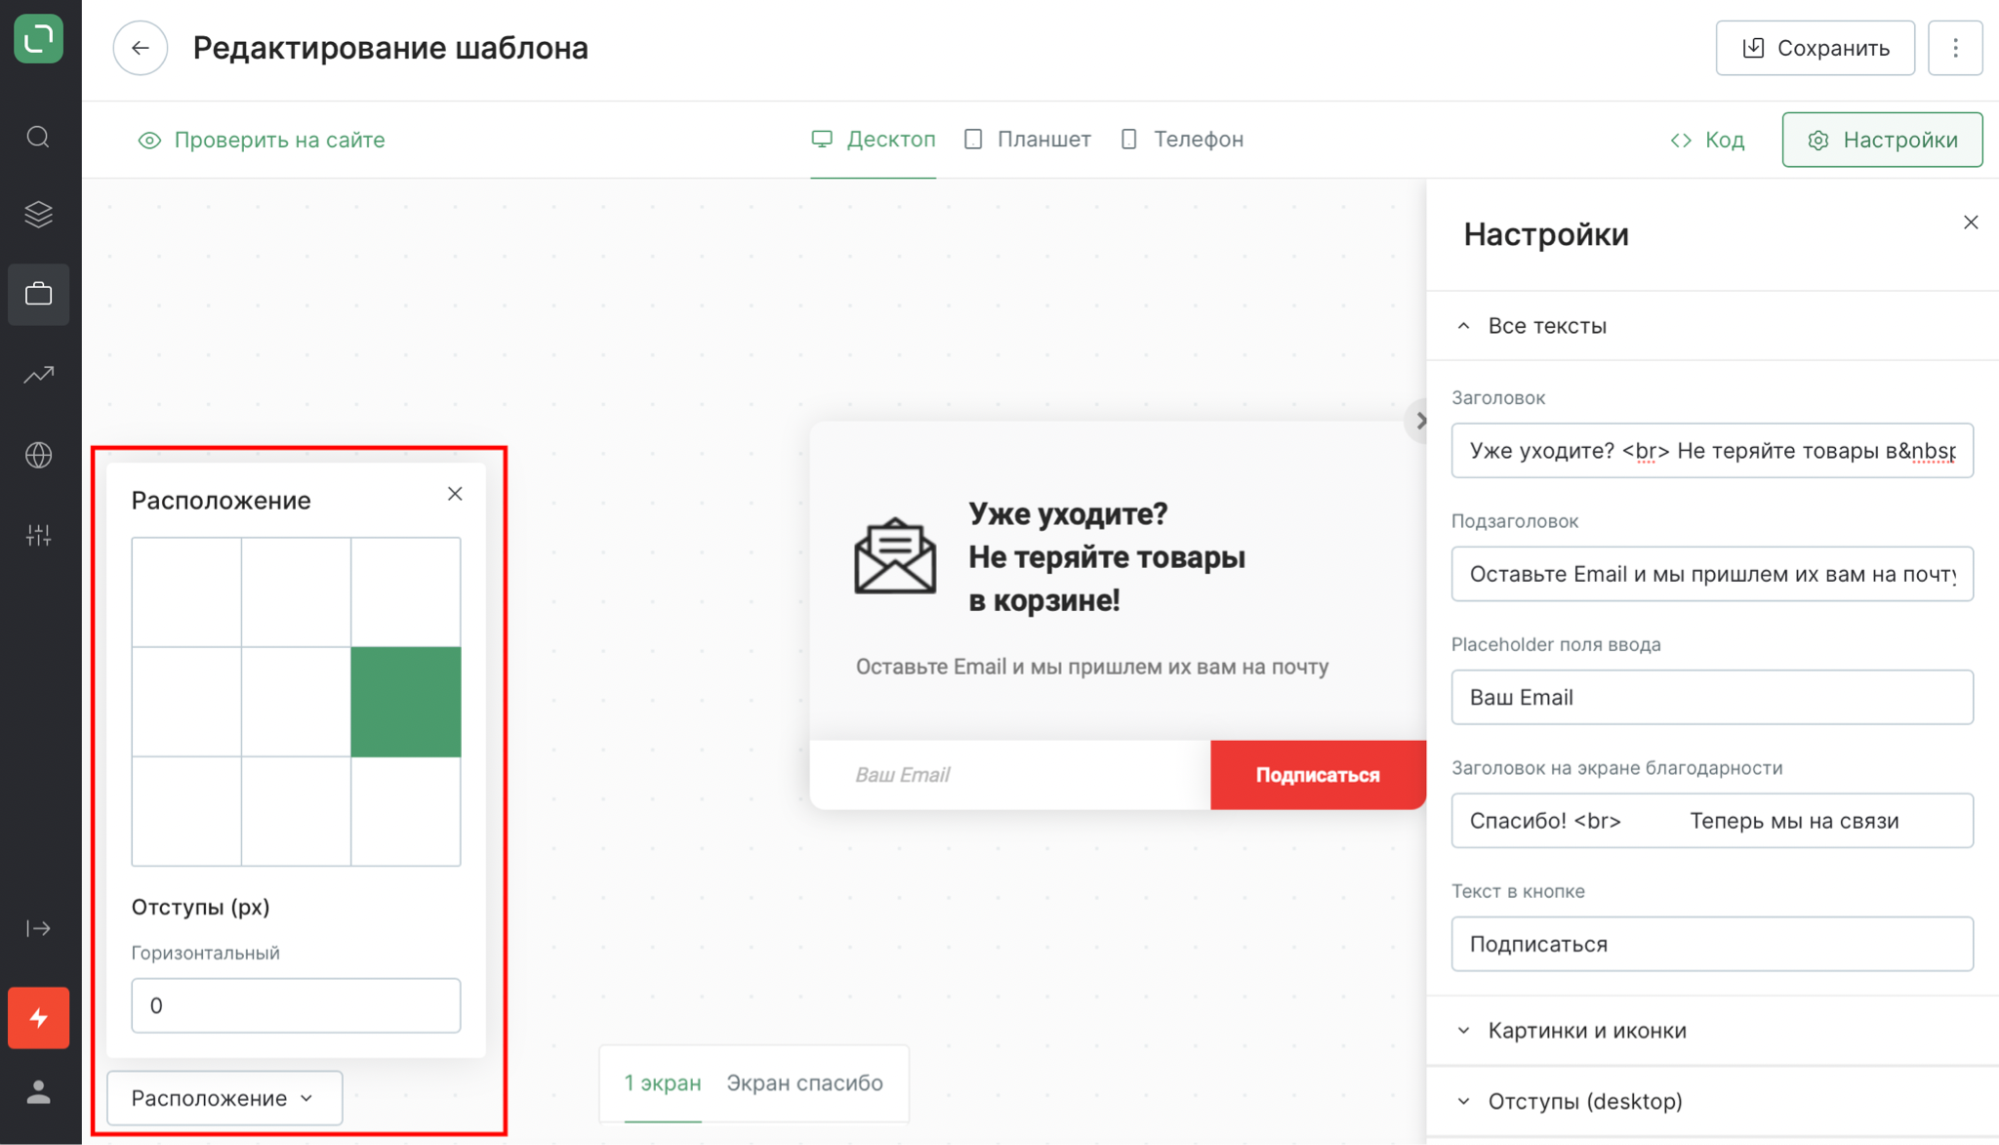1999x1145 pixels.
Task: Open the user profile icon
Action: [38, 1092]
